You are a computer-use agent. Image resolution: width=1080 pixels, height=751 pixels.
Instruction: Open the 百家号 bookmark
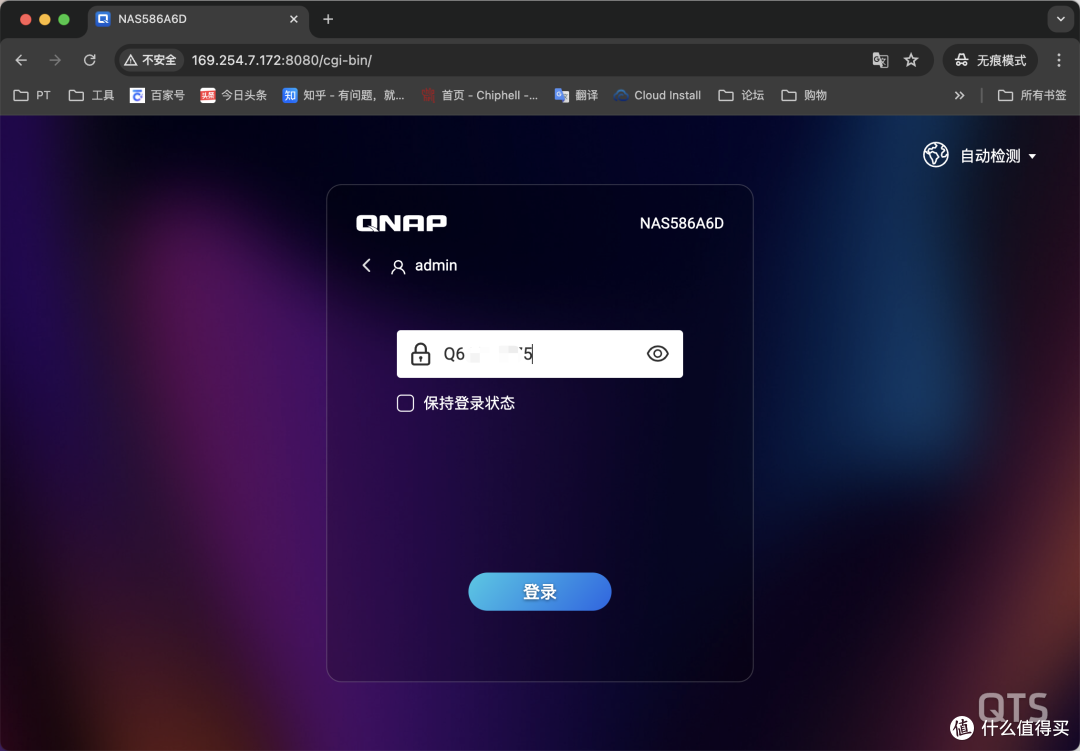pyautogui.click(x=158, y=95)
